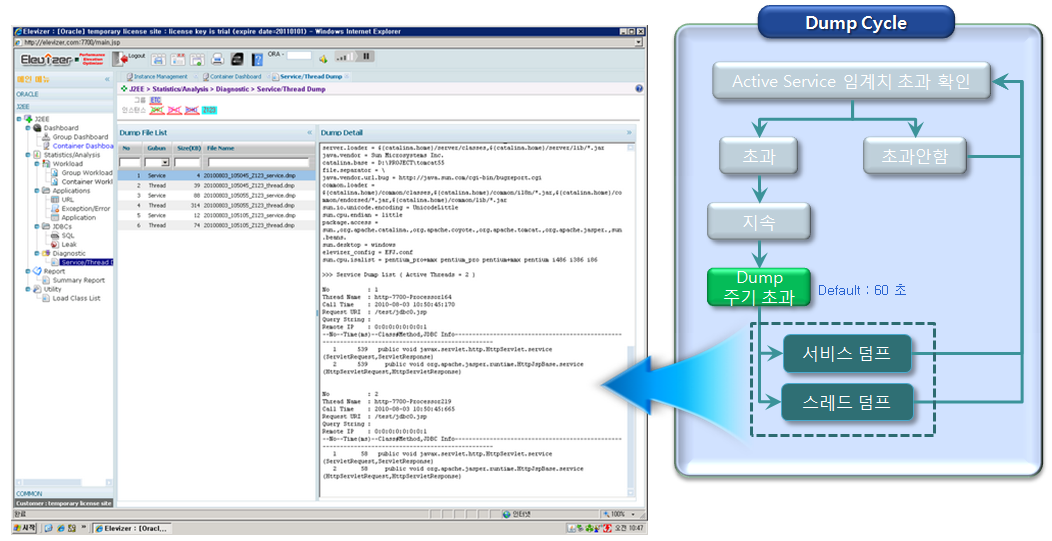
Task: Click the Exception/Error icon in tree
Action: pyautogui.click(x=55, y=208)
